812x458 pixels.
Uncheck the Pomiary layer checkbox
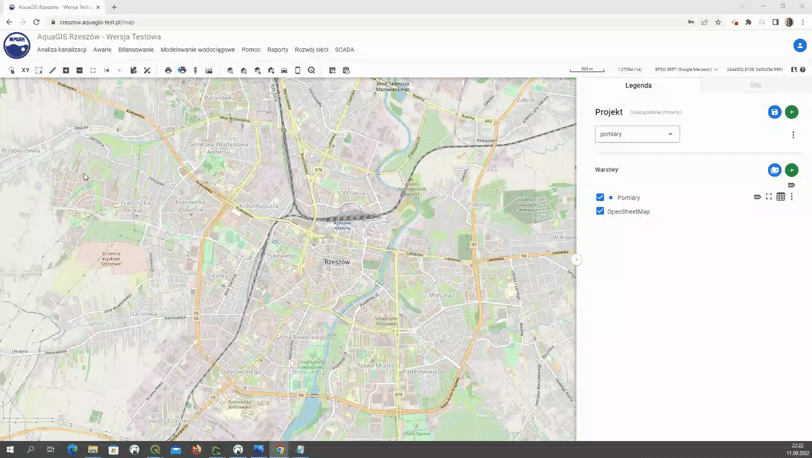(x=600, y=197)
